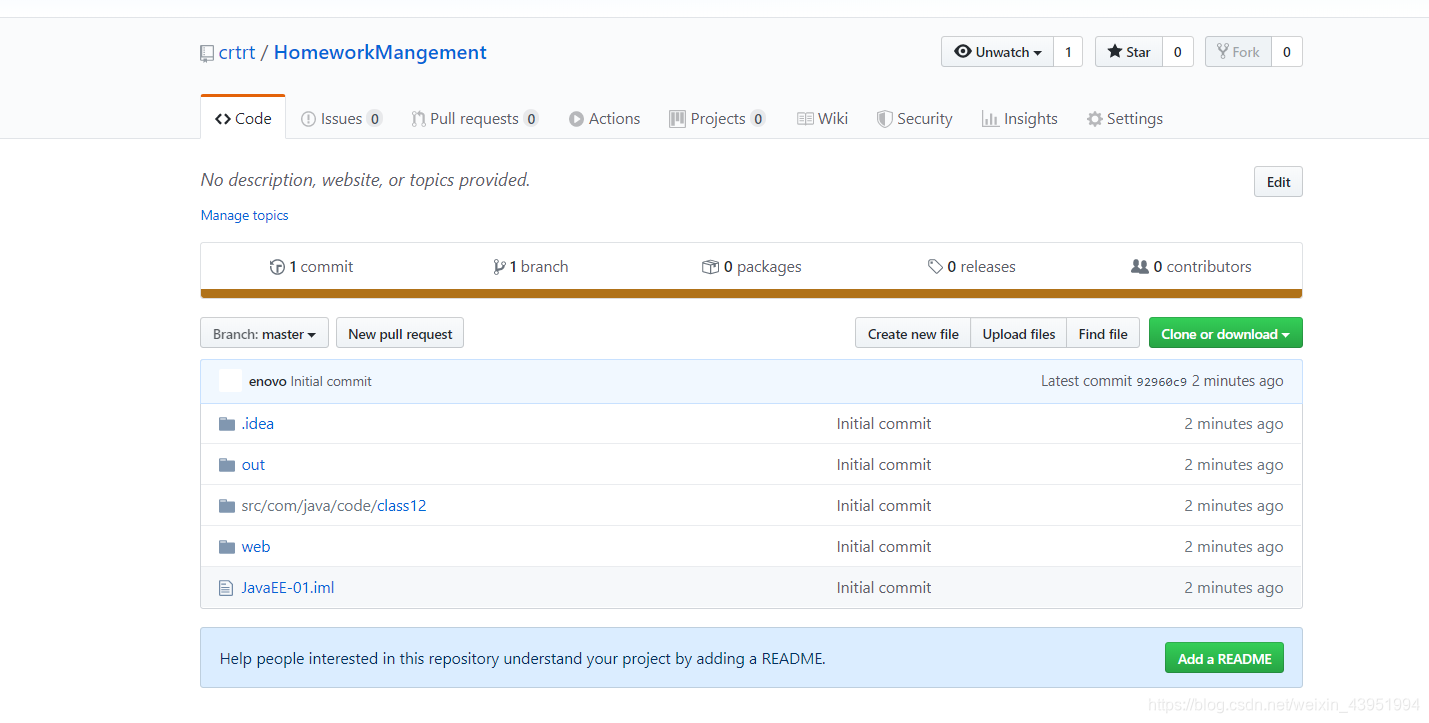This screenshot has width=1429, height=723.
Task: Click the Security shield icon
Action: coord(884,119)
